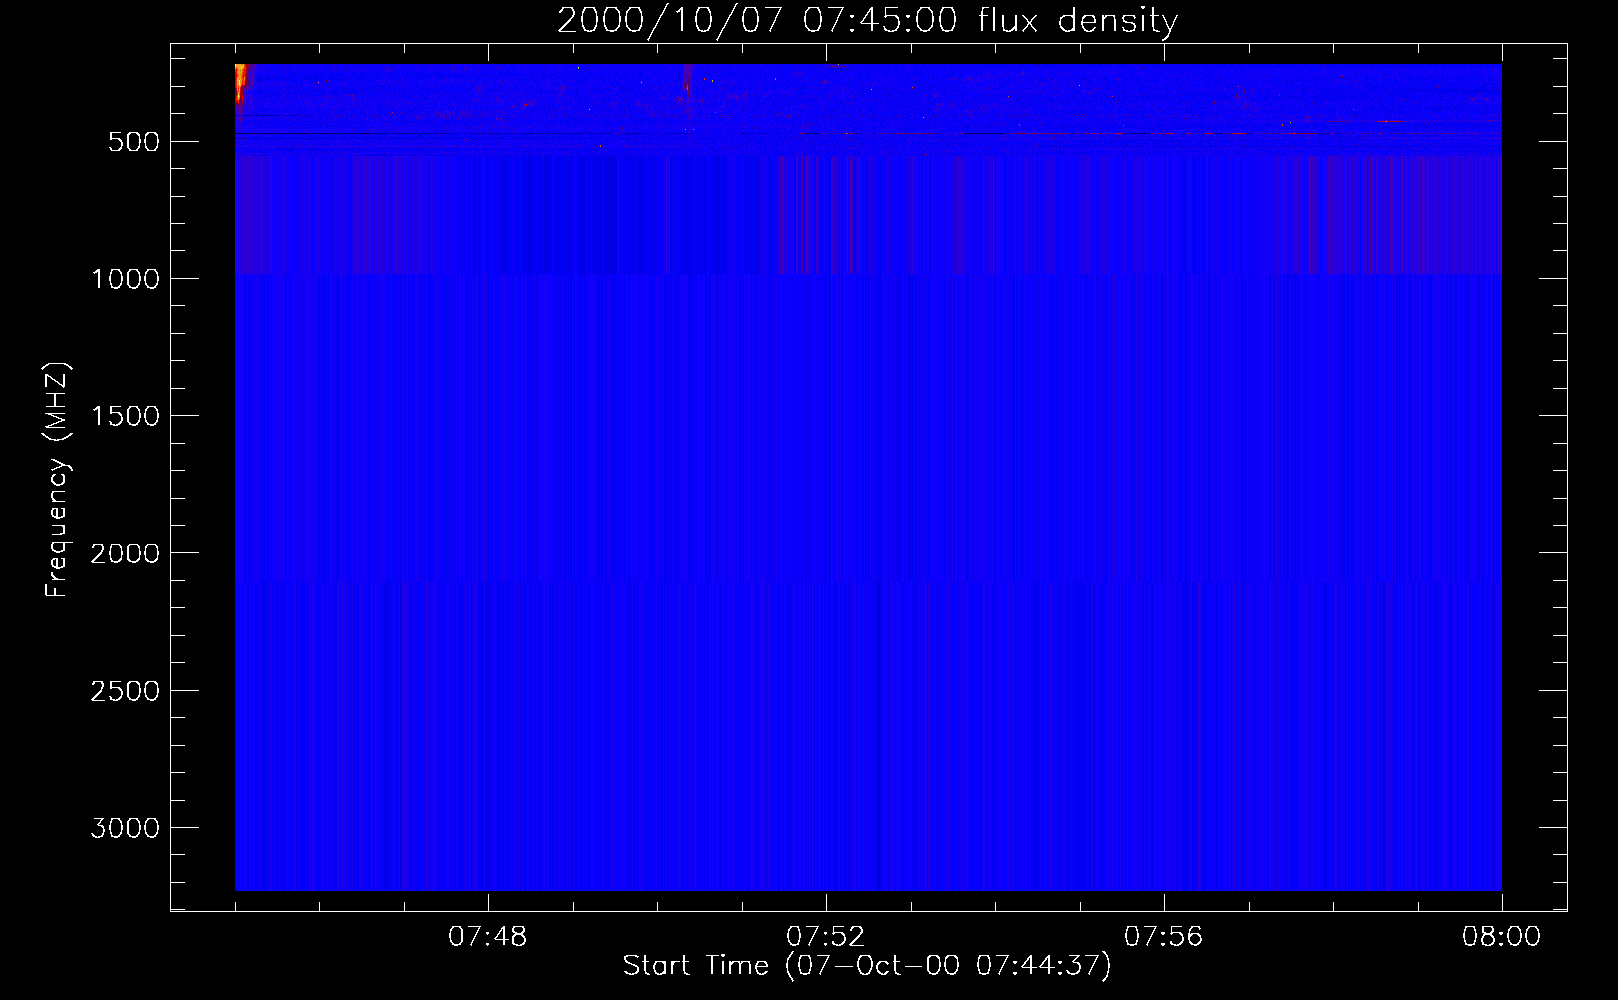Click the 08:00 time tick label
1618x1000 pixels.
pos(1501,937)
